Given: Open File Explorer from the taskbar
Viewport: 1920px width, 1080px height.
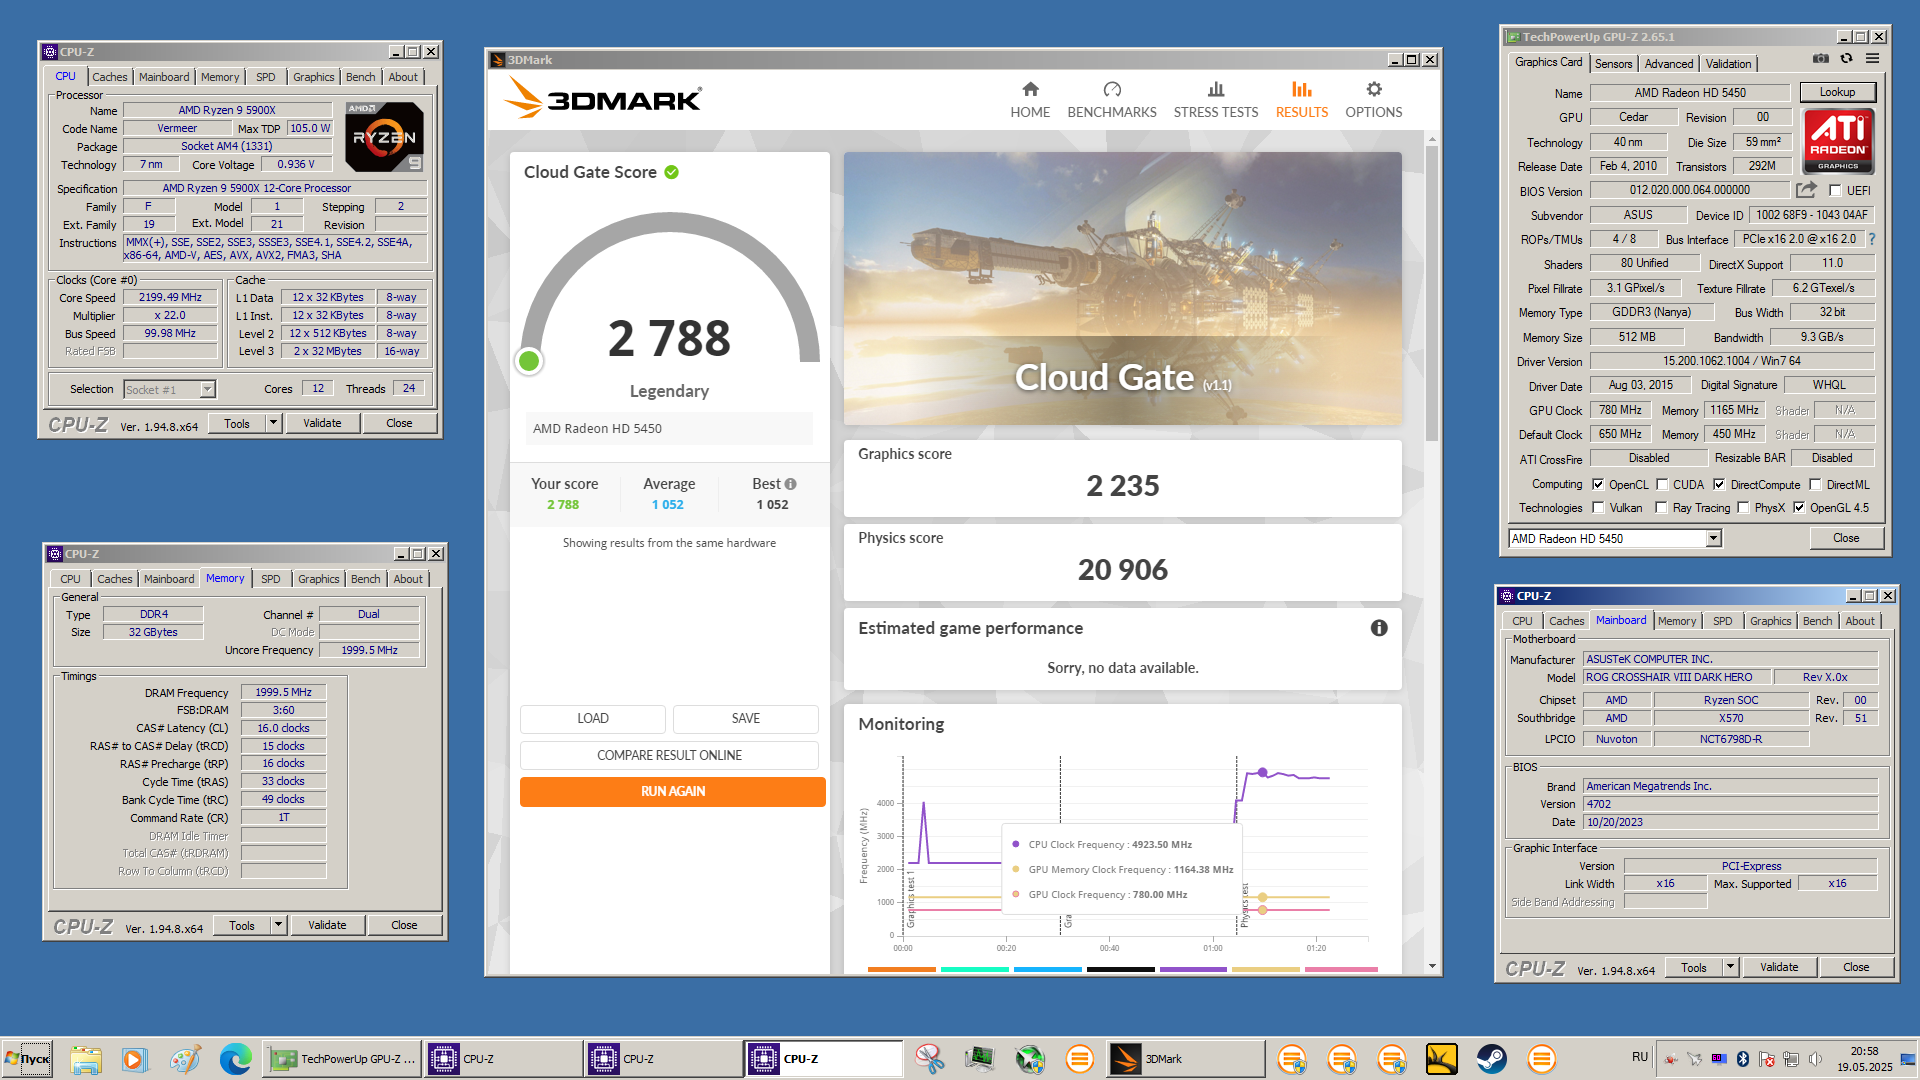Looking at the screenshot, I should [x=86, y=1059].
